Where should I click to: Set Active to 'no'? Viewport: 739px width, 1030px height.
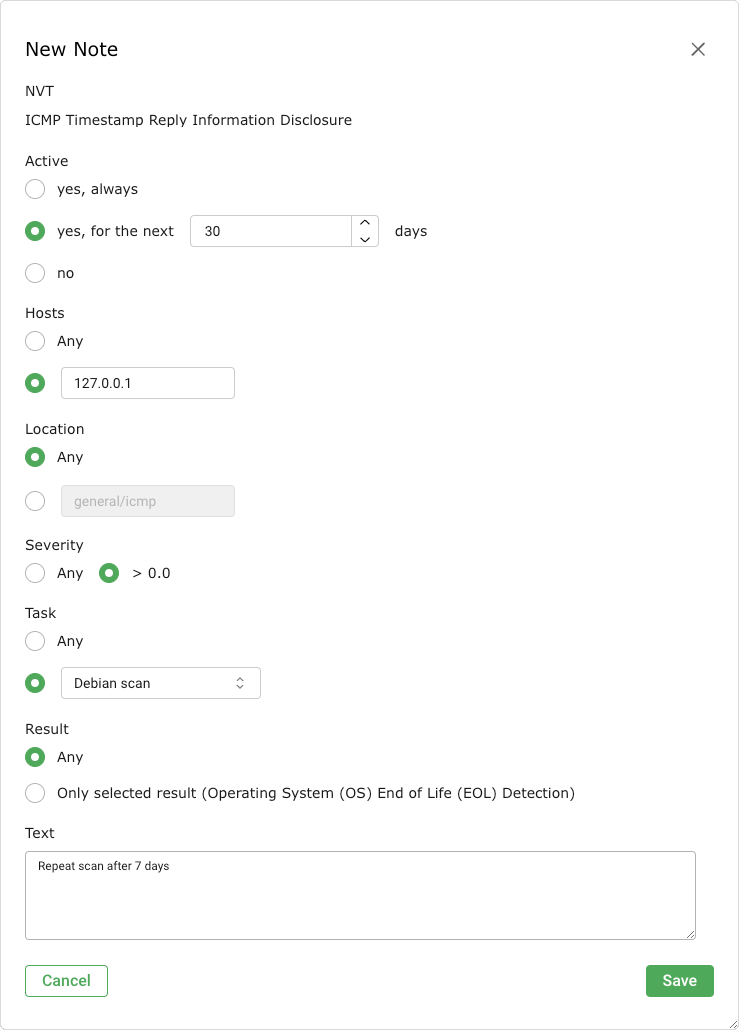[x=35, y=273]
